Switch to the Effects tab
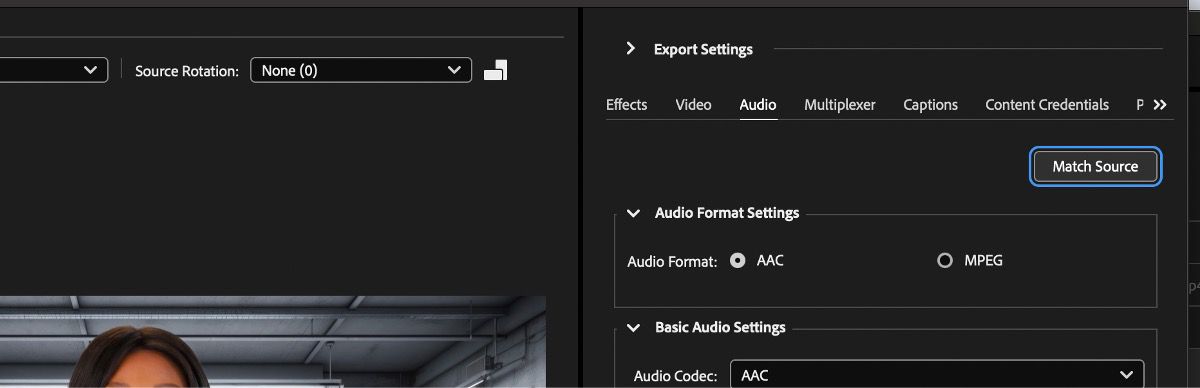The height and width of the screenshot is (388, 1200). point(626,104)
